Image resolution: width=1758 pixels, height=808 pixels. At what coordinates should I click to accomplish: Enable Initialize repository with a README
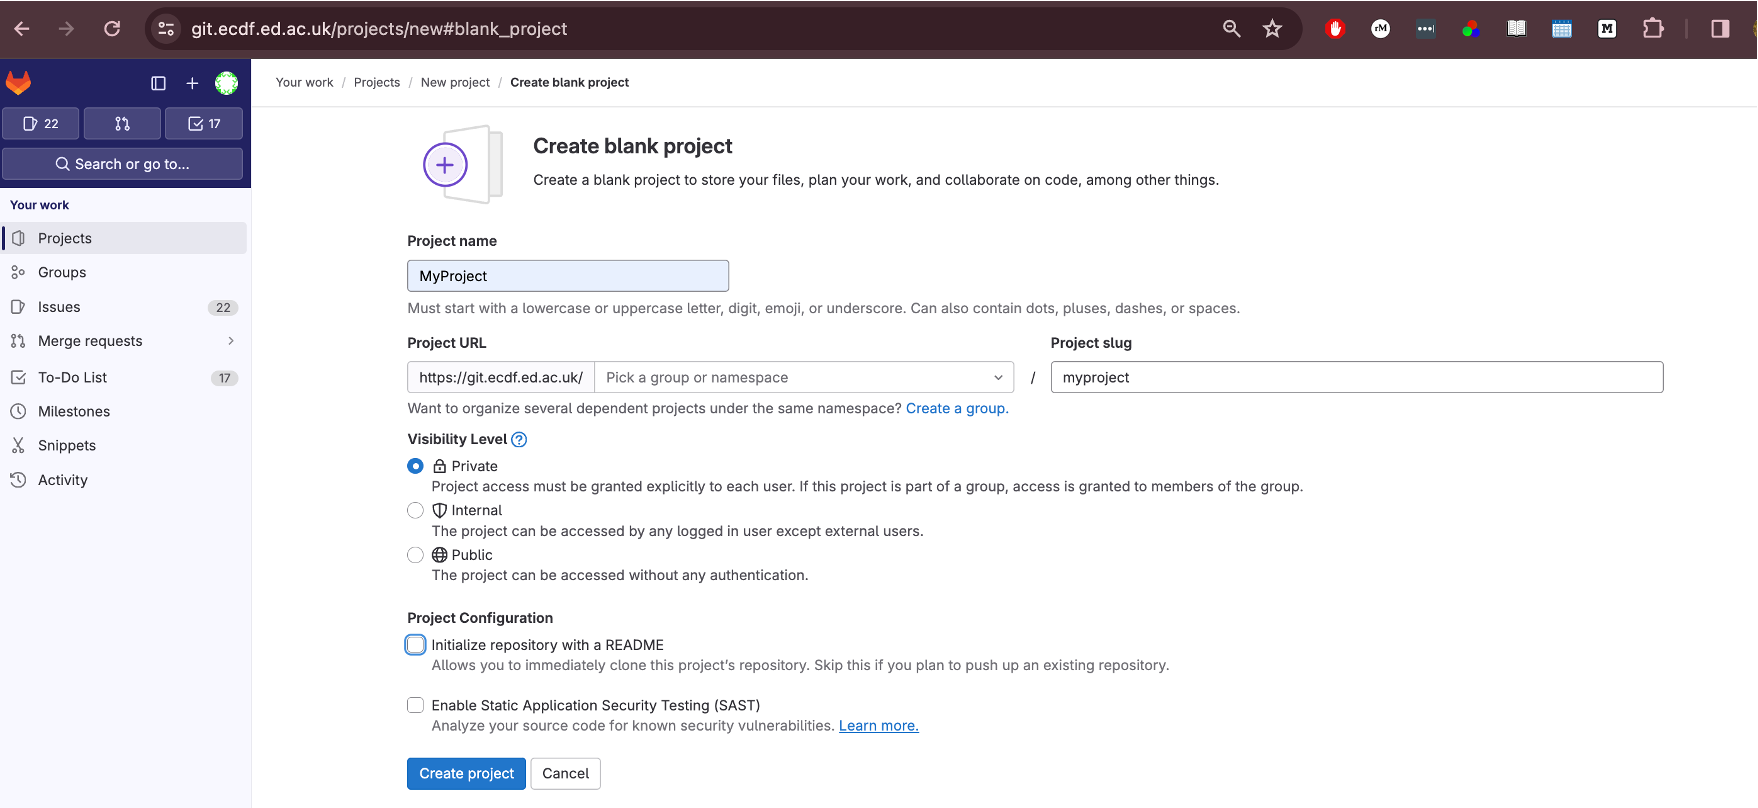pos(416,645)
